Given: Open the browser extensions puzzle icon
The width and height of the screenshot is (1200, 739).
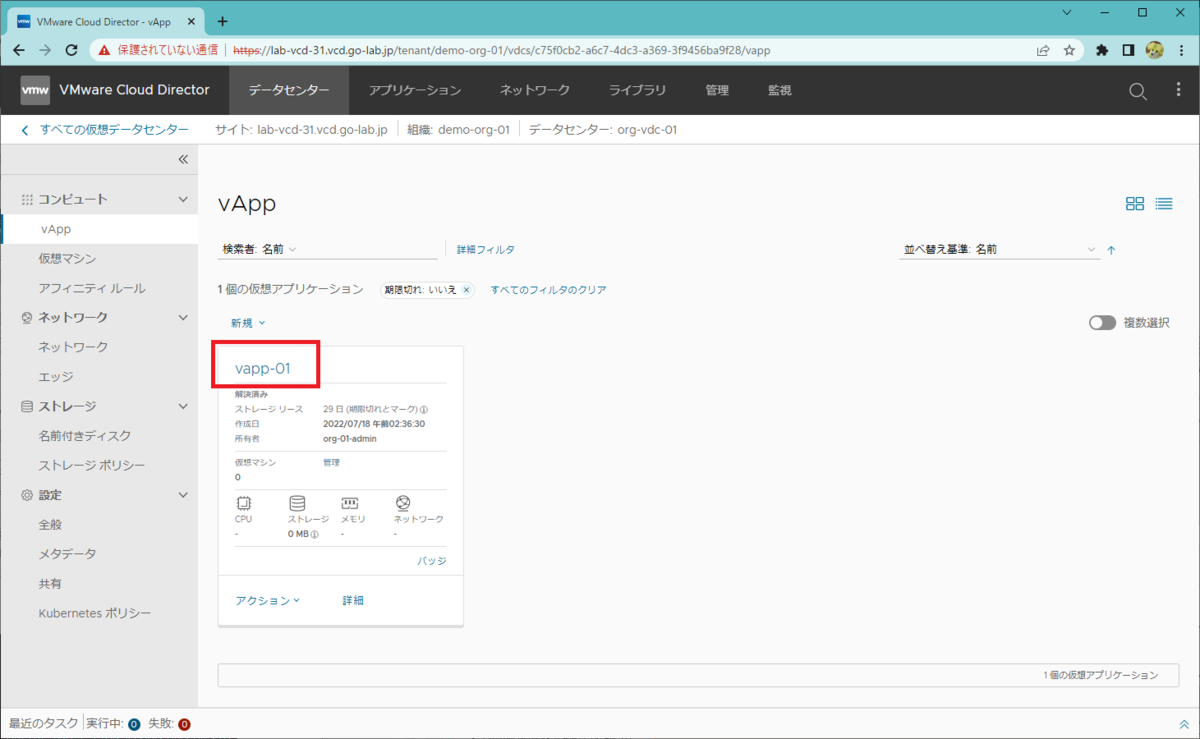Looking at the screenshot, I should [x=1102, y=50].
